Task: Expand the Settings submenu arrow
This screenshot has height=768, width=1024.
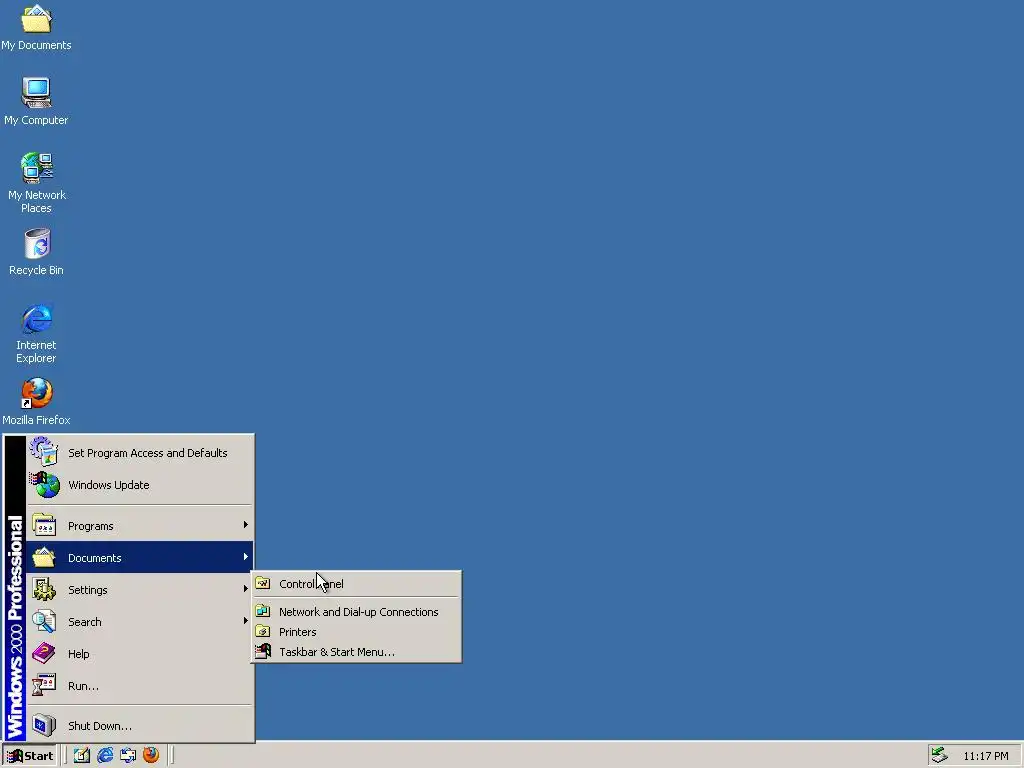Action: coord(246,589)
